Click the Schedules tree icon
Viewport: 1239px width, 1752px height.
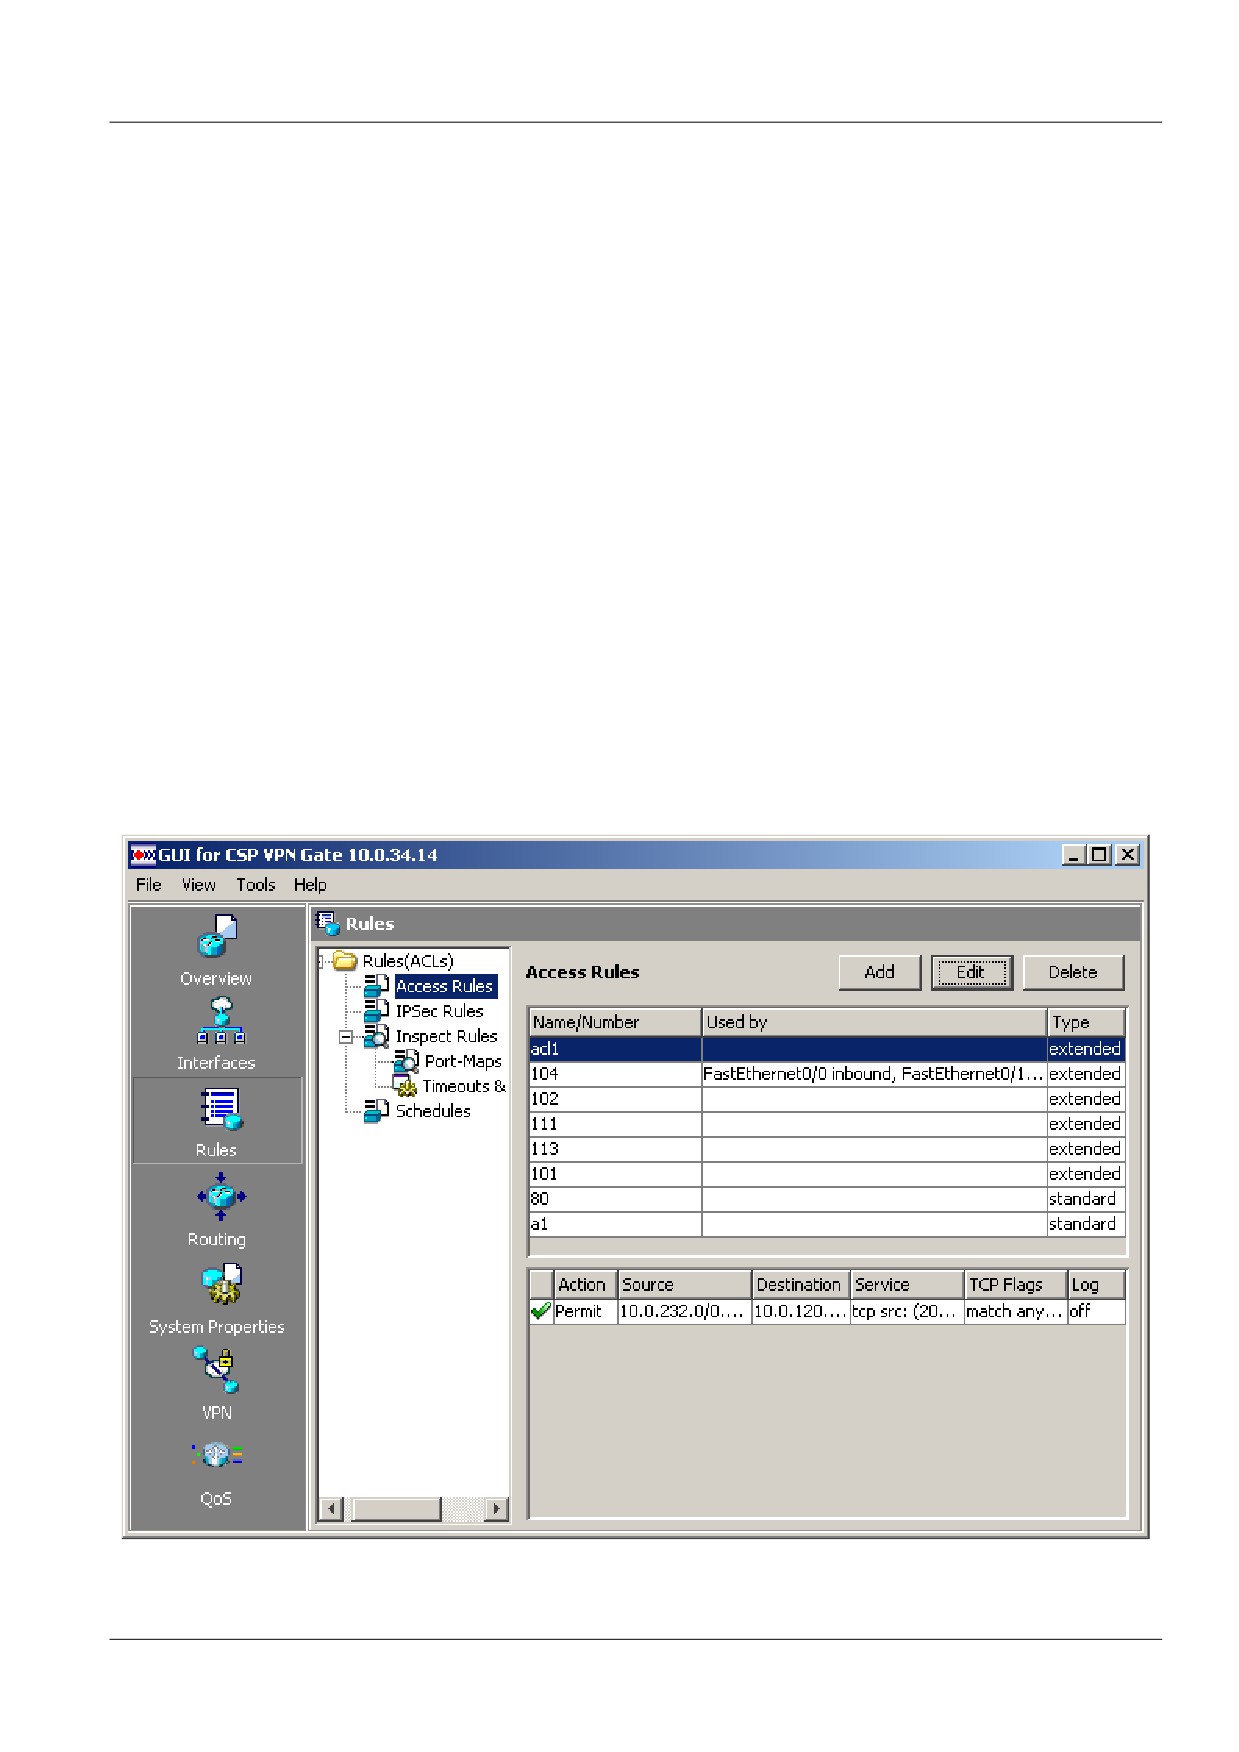[377, 1111]
